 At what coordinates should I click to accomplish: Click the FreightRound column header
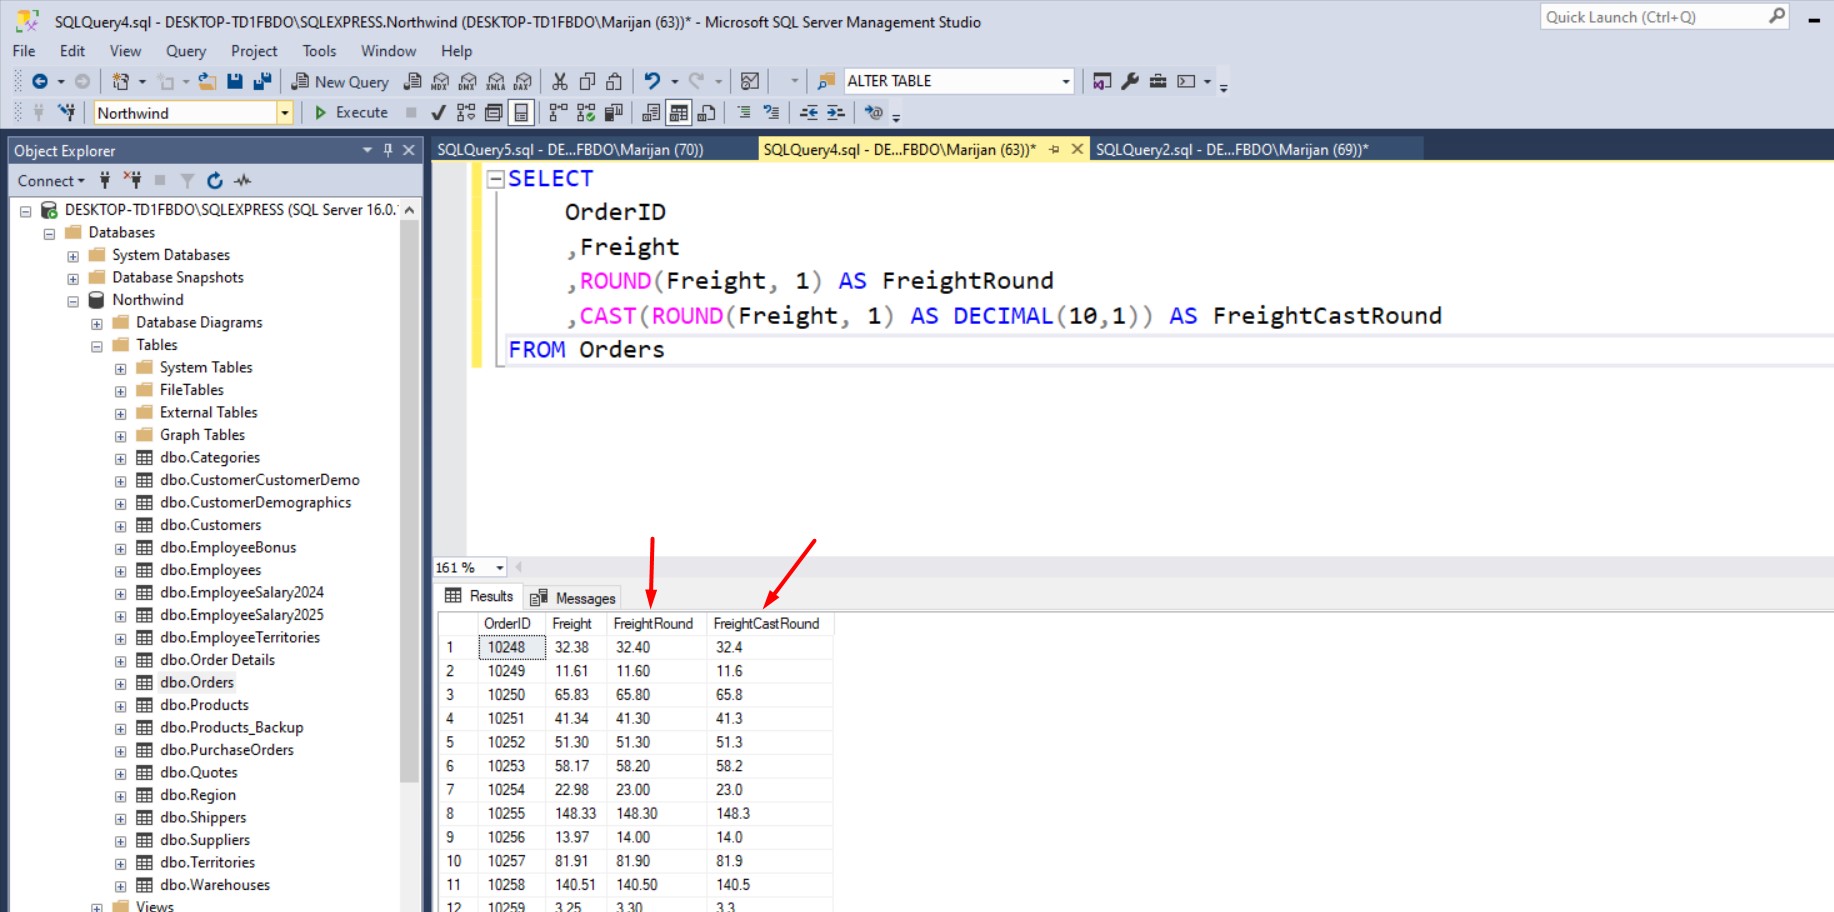pyautogui.click(x=653, y=623)
